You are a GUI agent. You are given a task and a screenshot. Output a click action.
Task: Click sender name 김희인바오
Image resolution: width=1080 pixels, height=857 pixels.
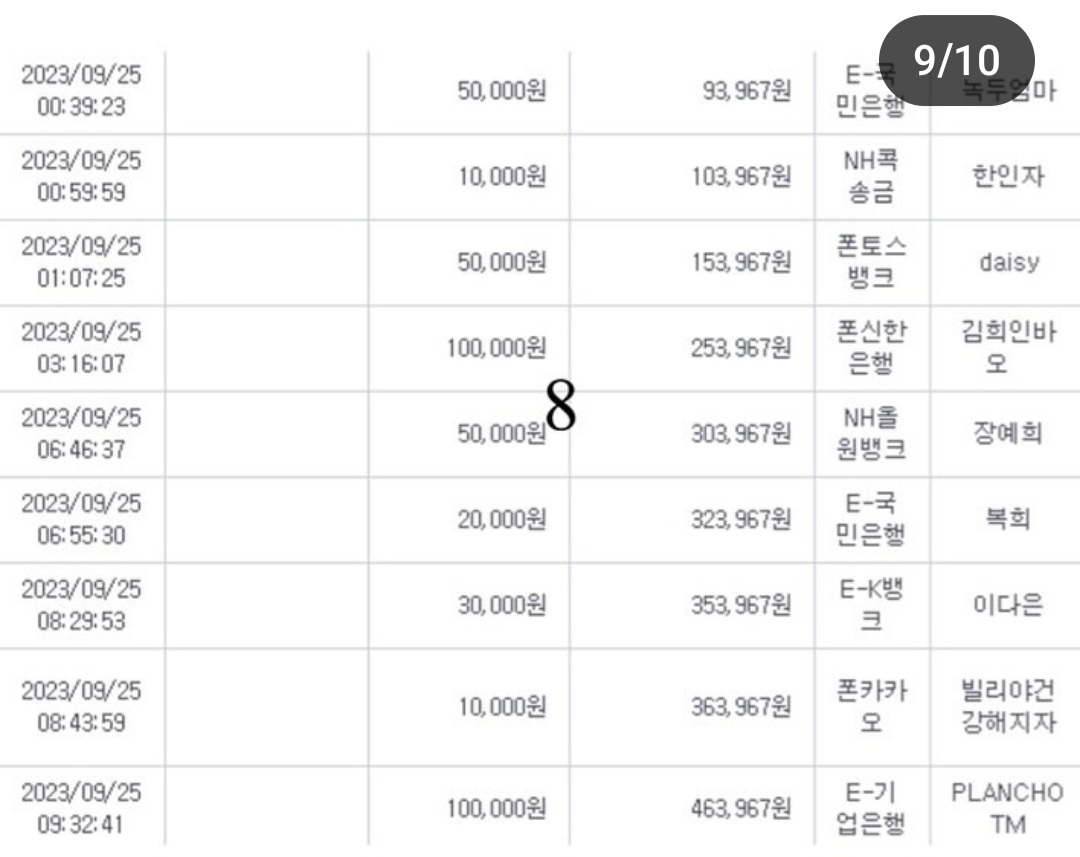pos(1008,348)
